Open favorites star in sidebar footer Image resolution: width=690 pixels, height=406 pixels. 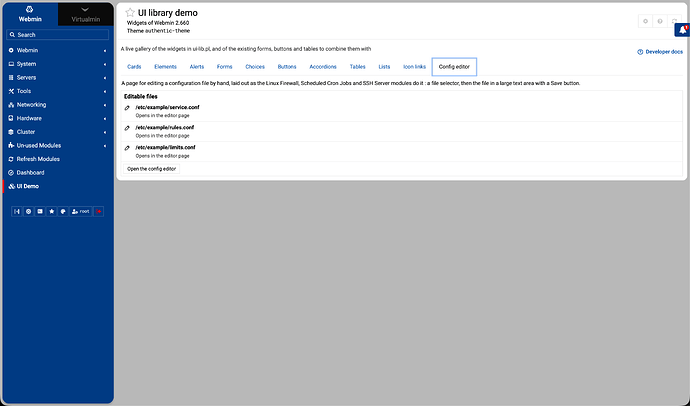51,212
